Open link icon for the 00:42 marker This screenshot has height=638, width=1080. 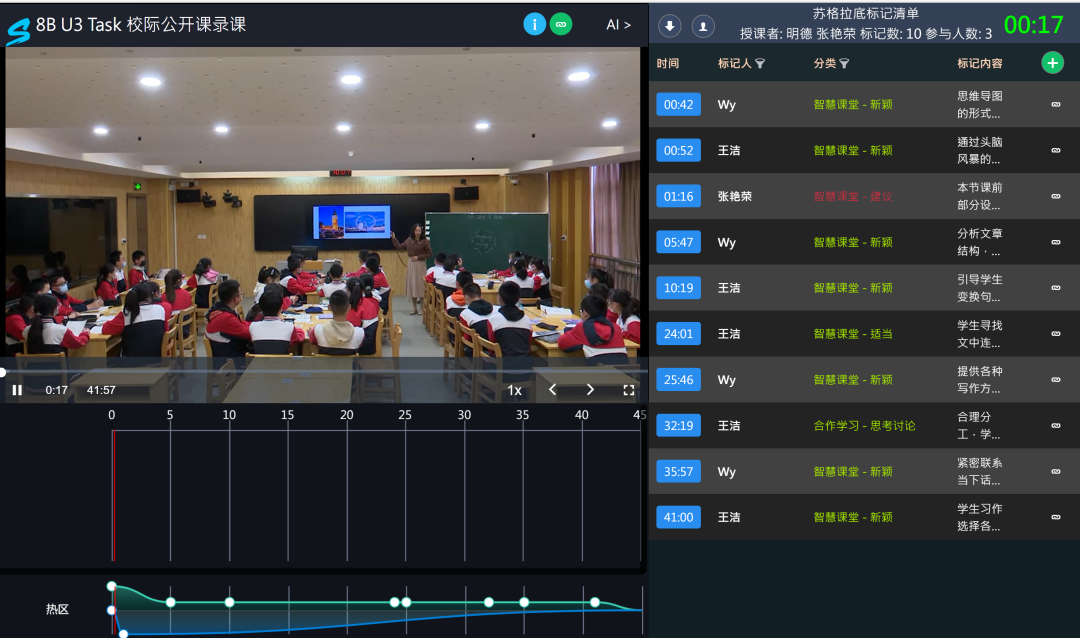pos(1055,104)
